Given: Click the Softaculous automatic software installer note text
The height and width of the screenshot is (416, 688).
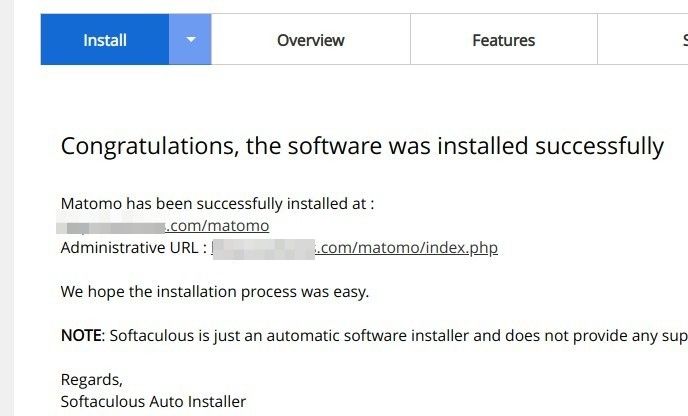Looking at the screenshot, I should pos(398,336).
